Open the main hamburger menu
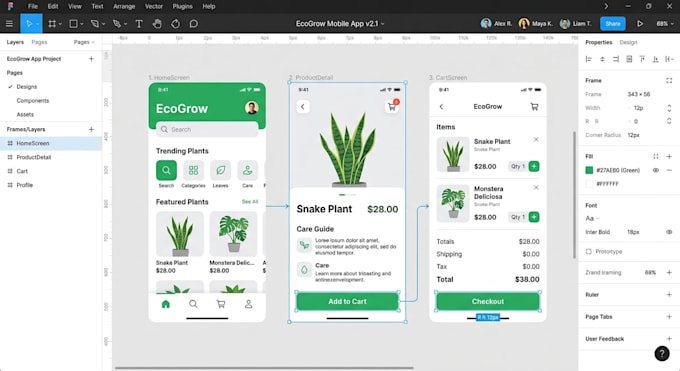 9,23
